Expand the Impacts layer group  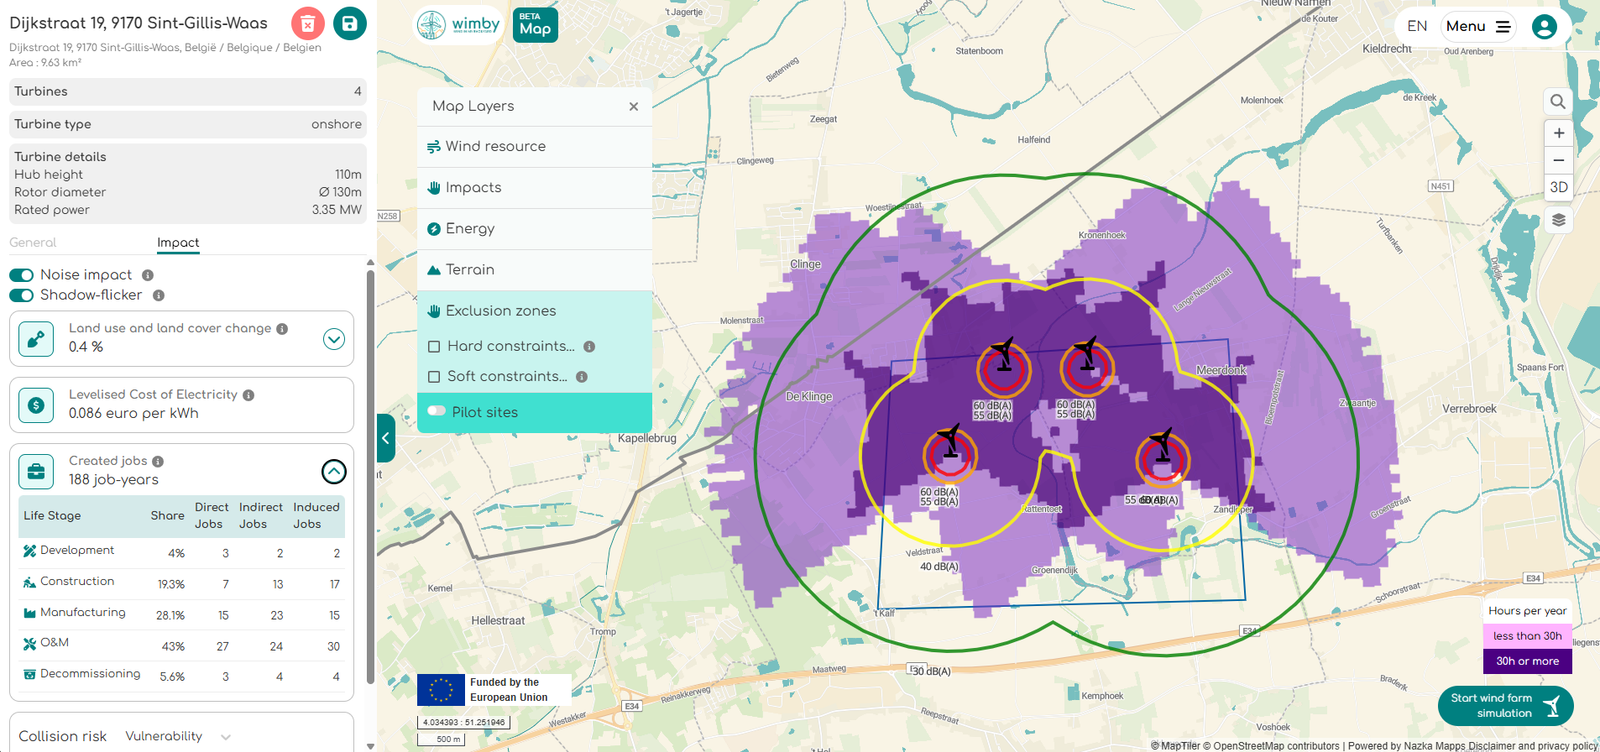tap(534, 188)
